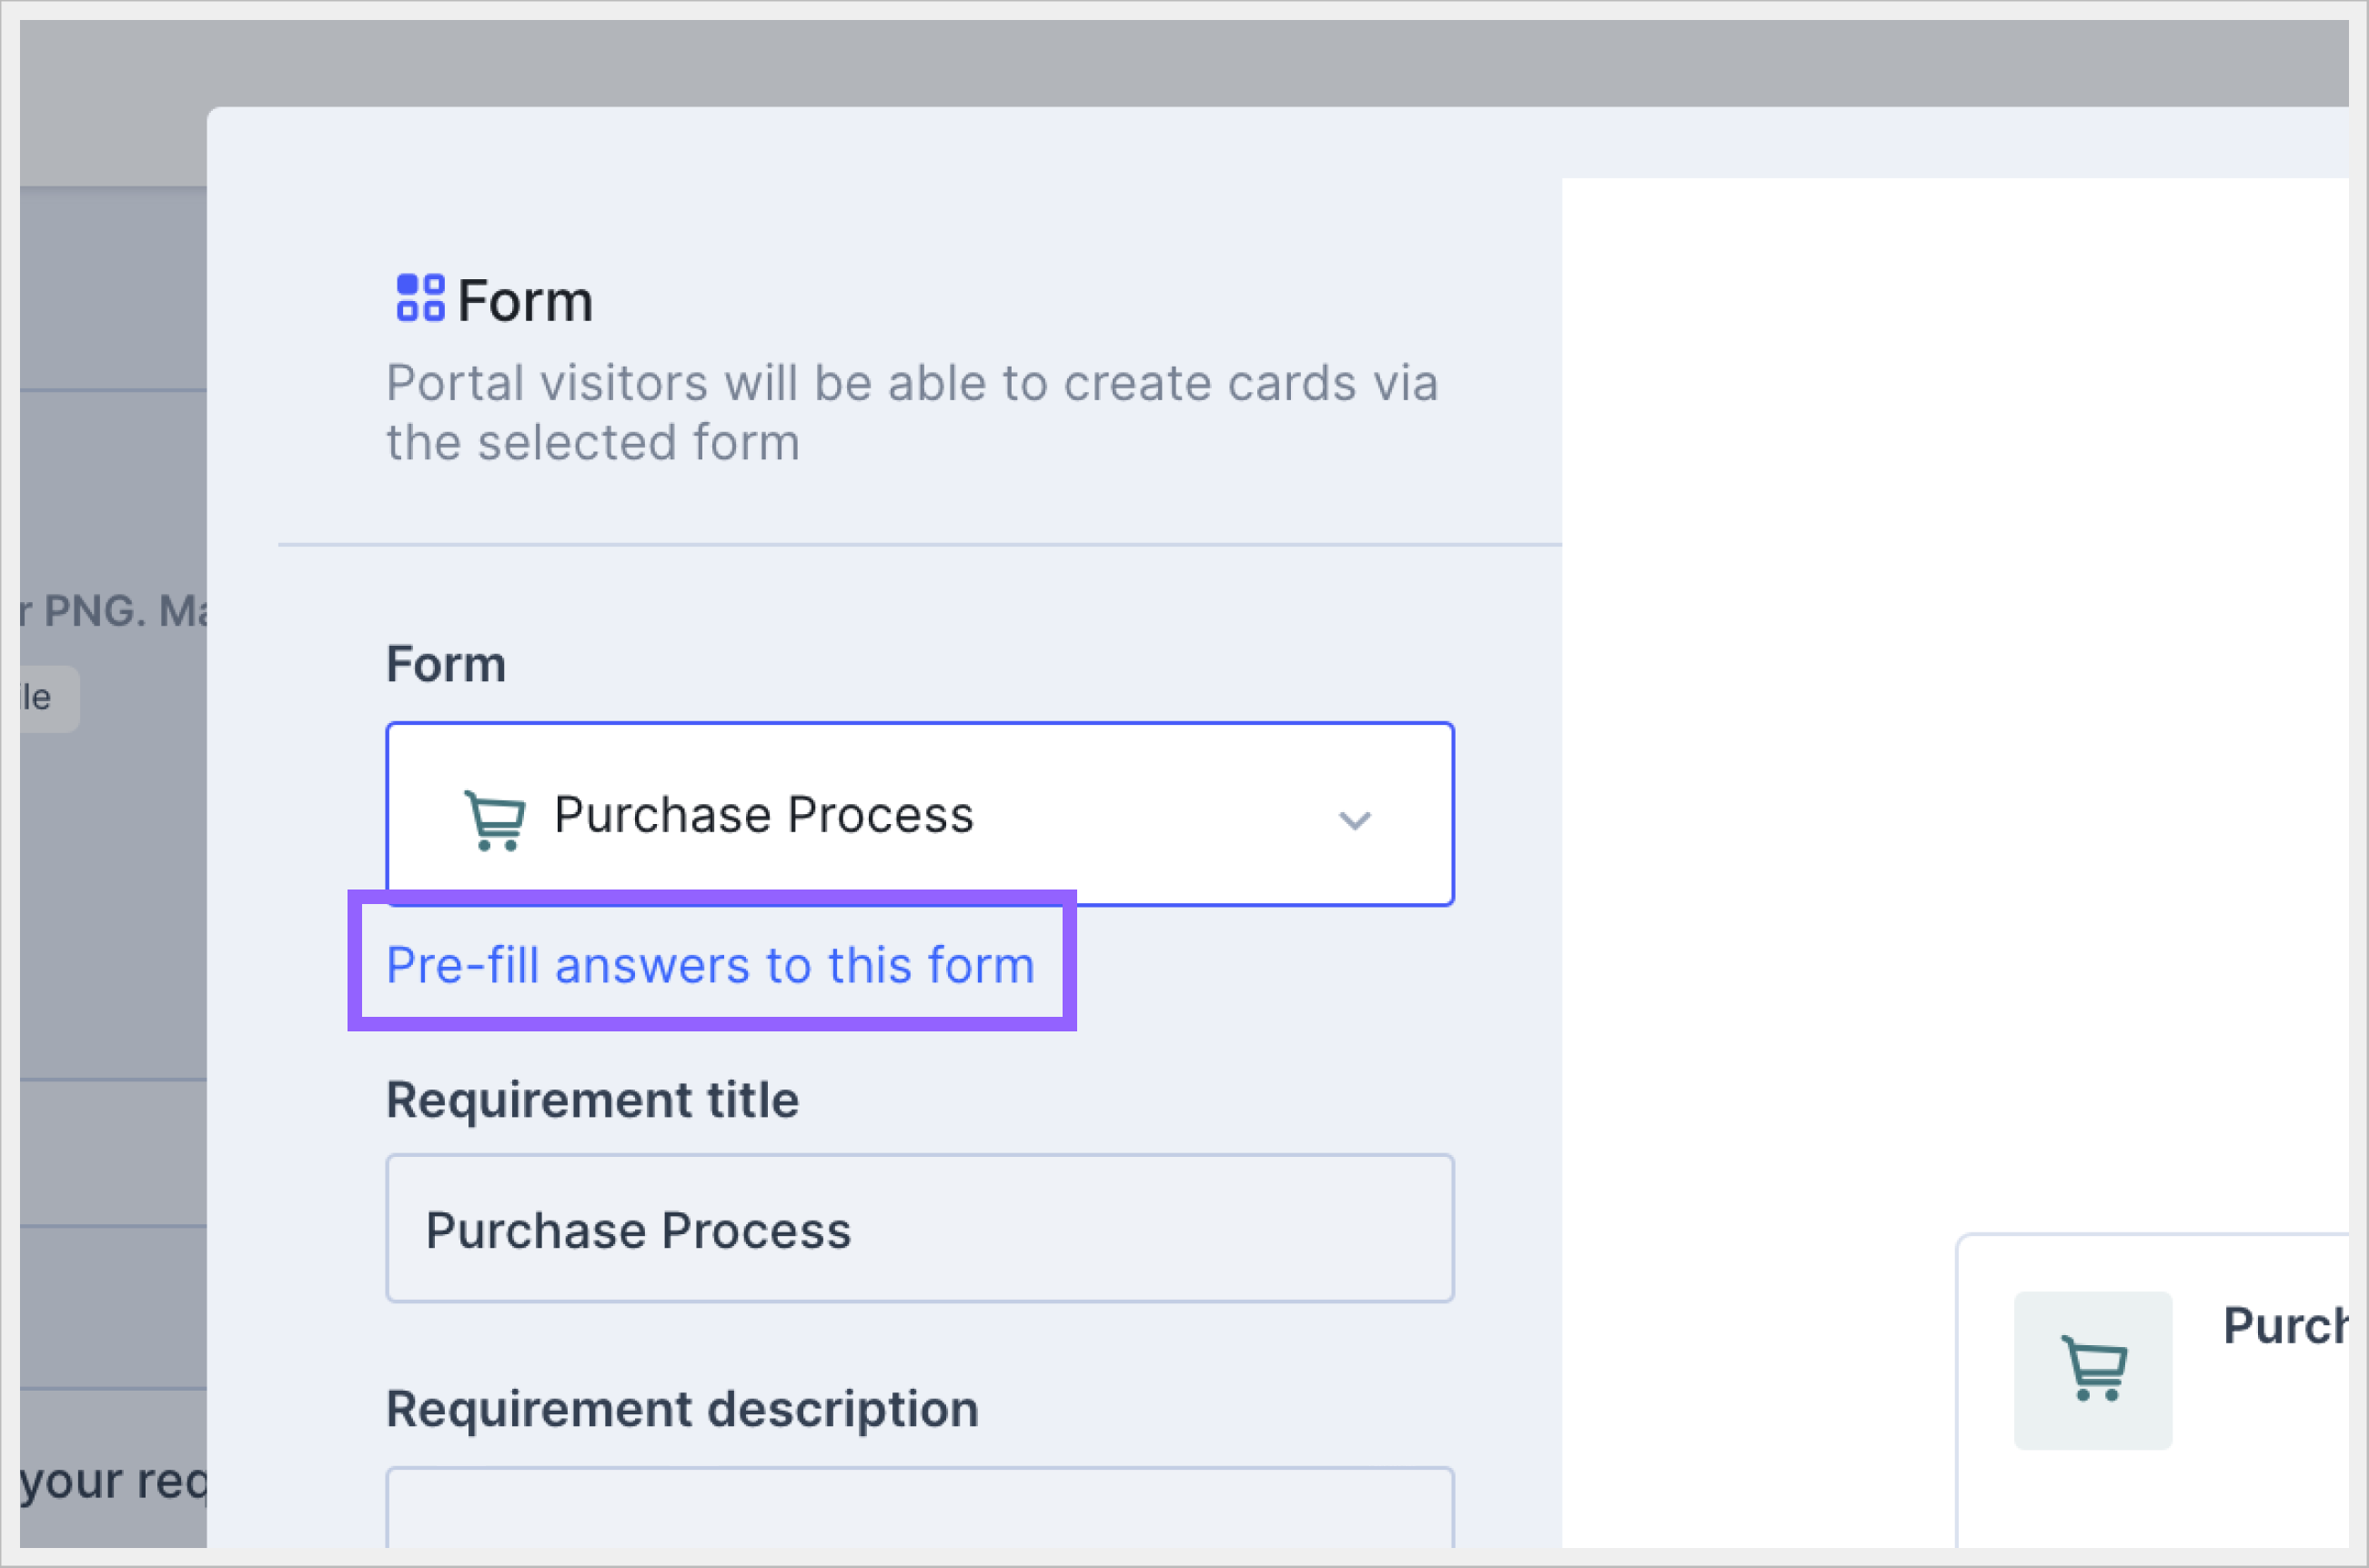Click the white preview panel area
The height and width of the screenshot is (1568, 2369).
(x=1950, y=700)
